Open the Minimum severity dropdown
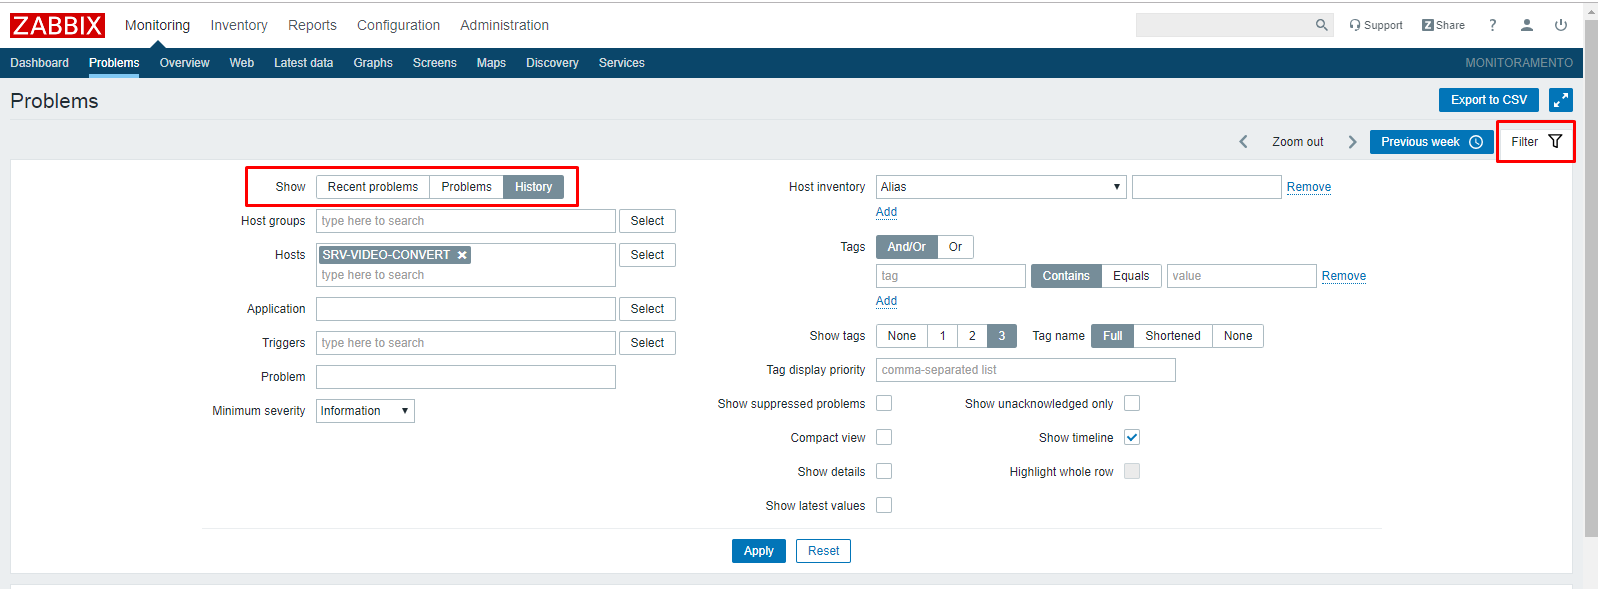This screenshot has width=1598, height=589. (x=365, y=411)
